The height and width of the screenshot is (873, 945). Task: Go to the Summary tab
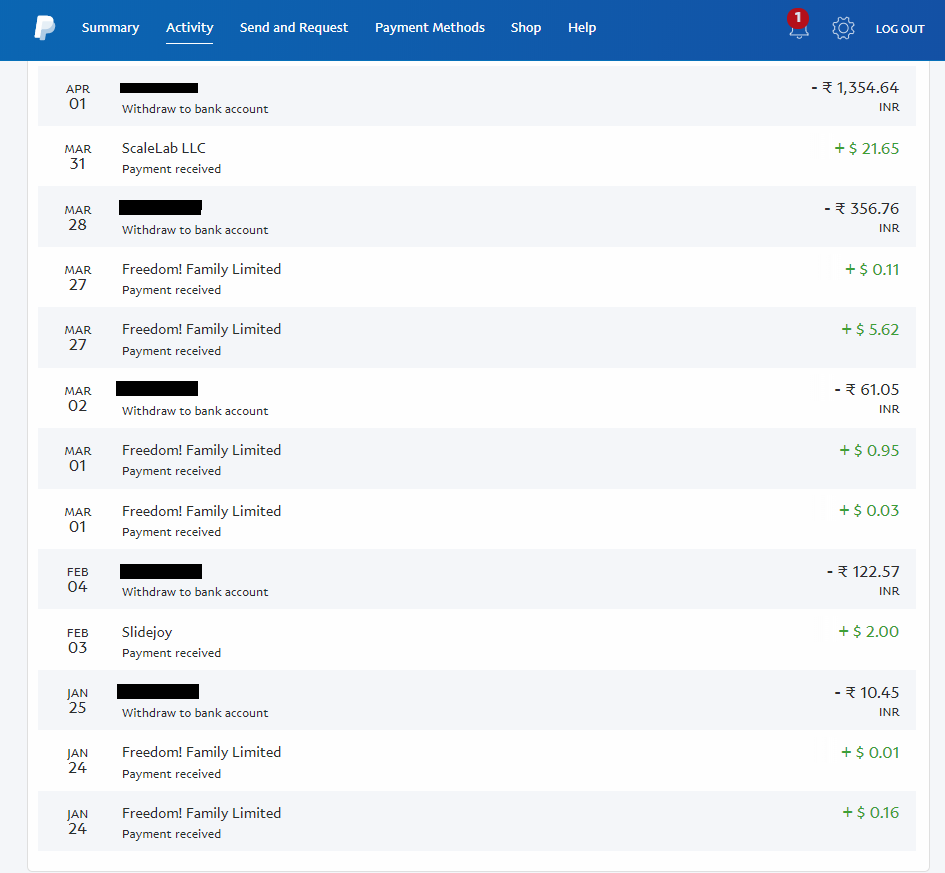pos(110,28)
